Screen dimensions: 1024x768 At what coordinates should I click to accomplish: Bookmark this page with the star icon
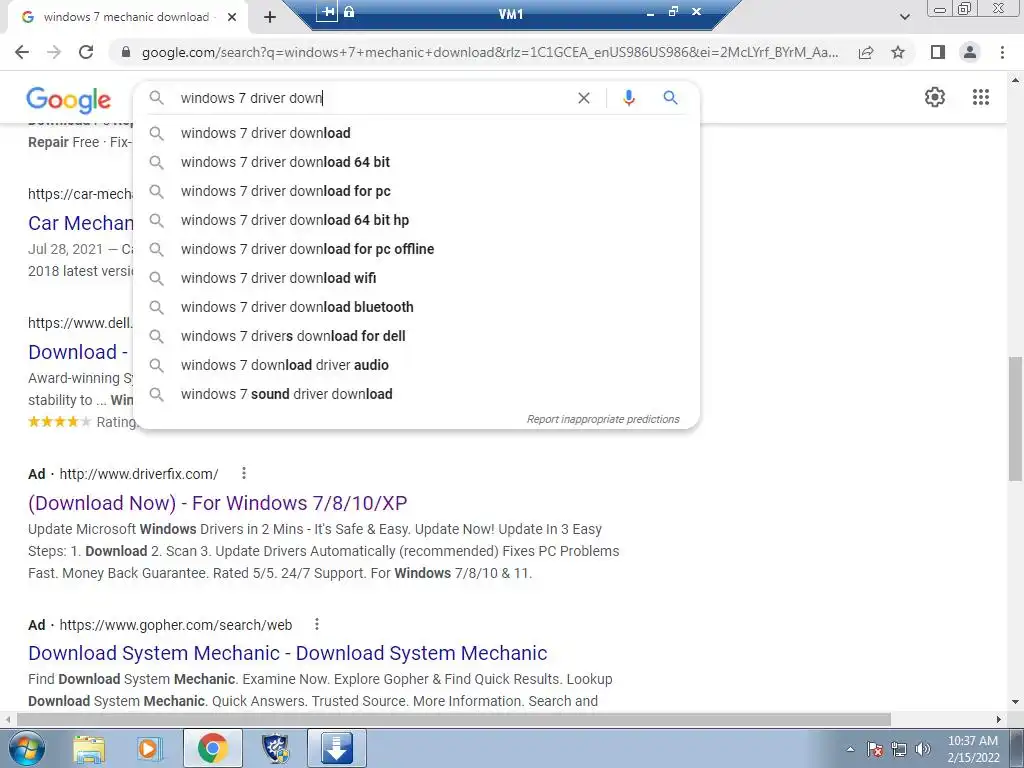pos(898,52)
